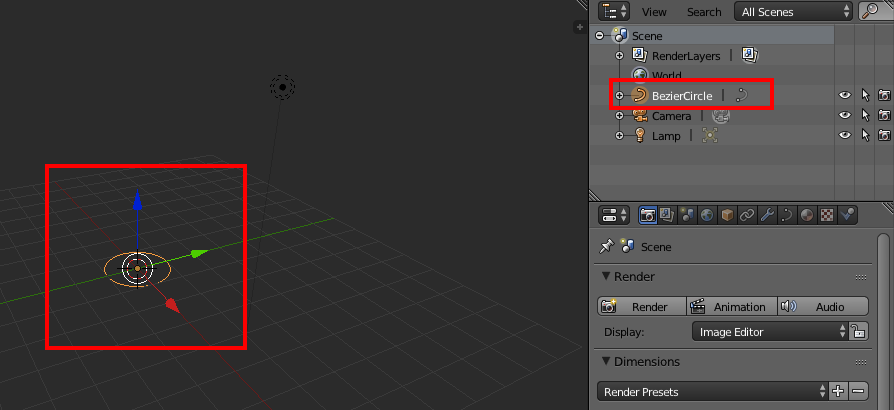Viewport: 894px width, 410px height.
Task: Toggle BezierCircle selectability arrow icon
Action: point(865,95)
